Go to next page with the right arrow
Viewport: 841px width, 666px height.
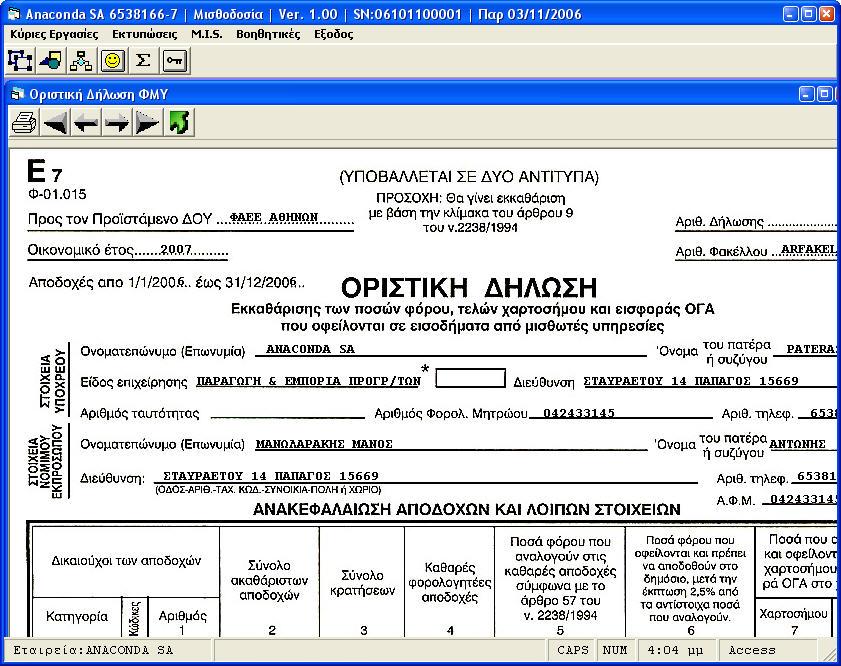pos(117,123)
